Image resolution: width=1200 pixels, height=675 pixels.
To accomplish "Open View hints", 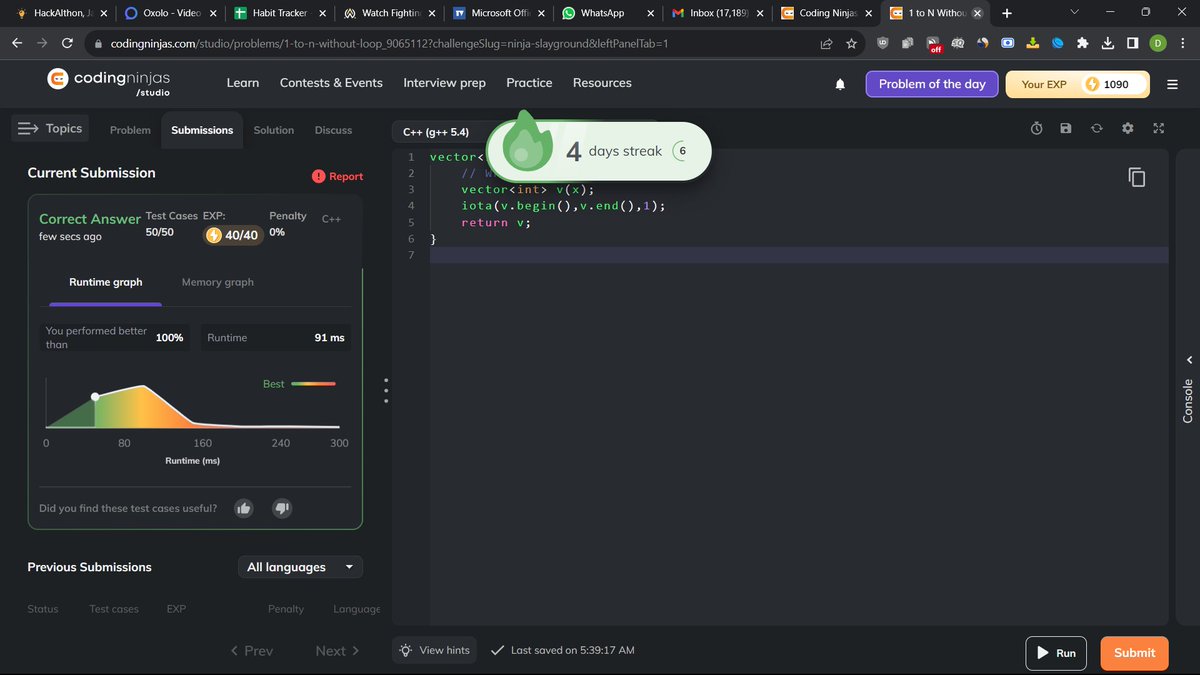I will 434,650.
